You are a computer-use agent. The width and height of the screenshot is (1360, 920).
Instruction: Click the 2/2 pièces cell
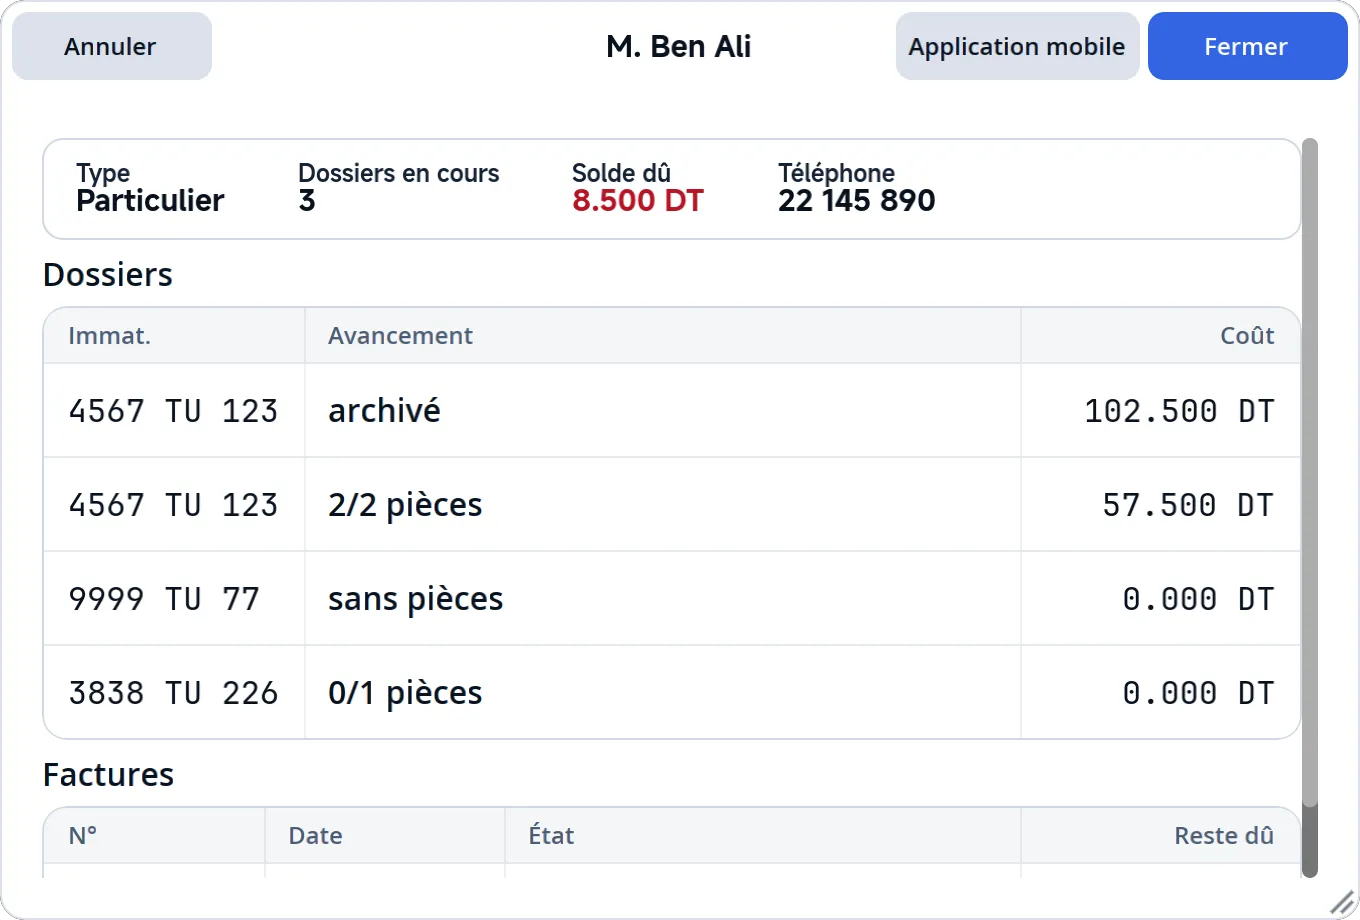662,504
